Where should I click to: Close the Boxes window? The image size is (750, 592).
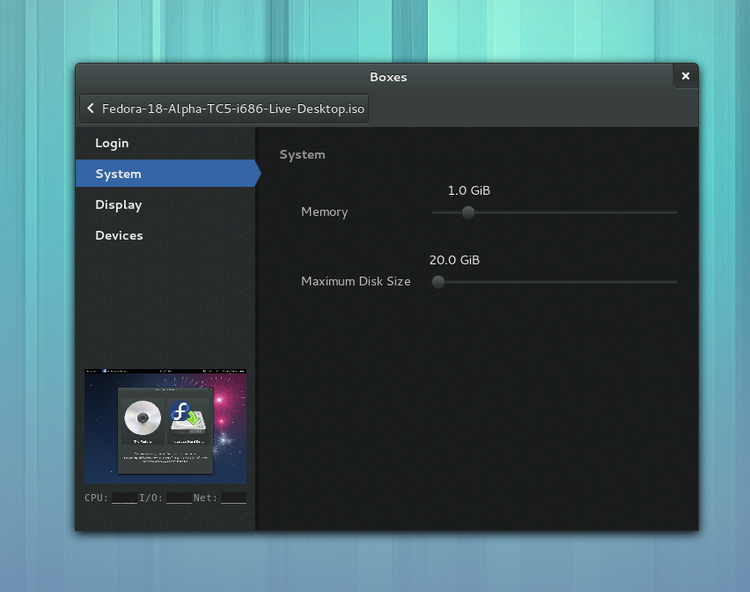[685, 76]
